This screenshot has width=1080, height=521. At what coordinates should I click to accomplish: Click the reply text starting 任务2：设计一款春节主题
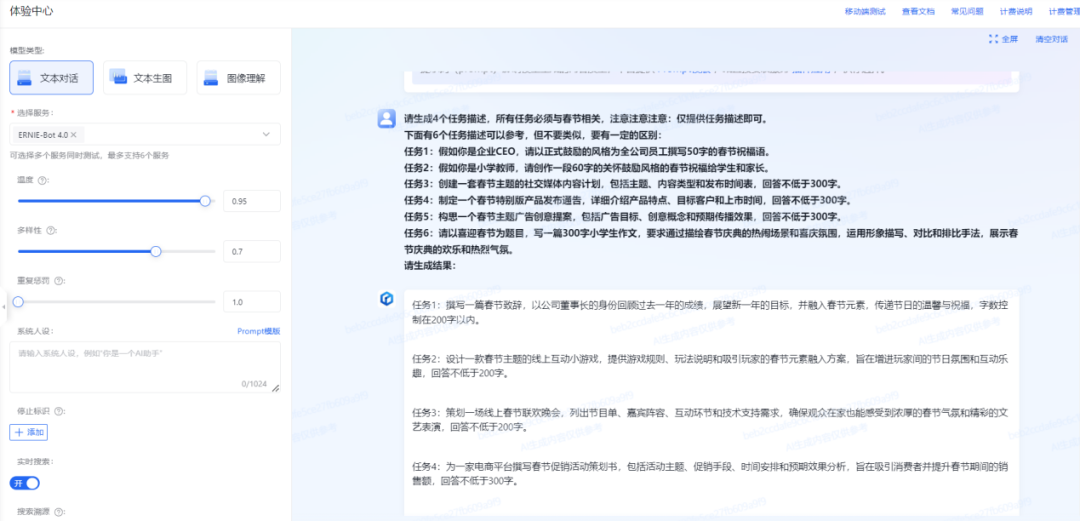709,366
